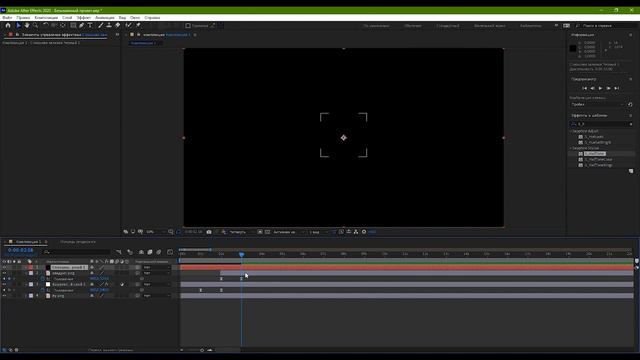Viewport: 640px width, 360px height.
Task: Select the Pen tool
Action: point(82,25)
